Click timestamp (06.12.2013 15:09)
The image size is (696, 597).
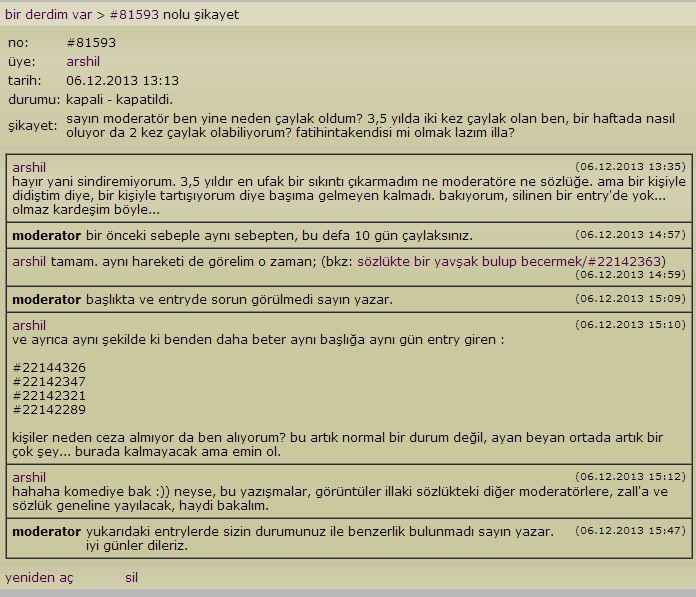(630, 298)
